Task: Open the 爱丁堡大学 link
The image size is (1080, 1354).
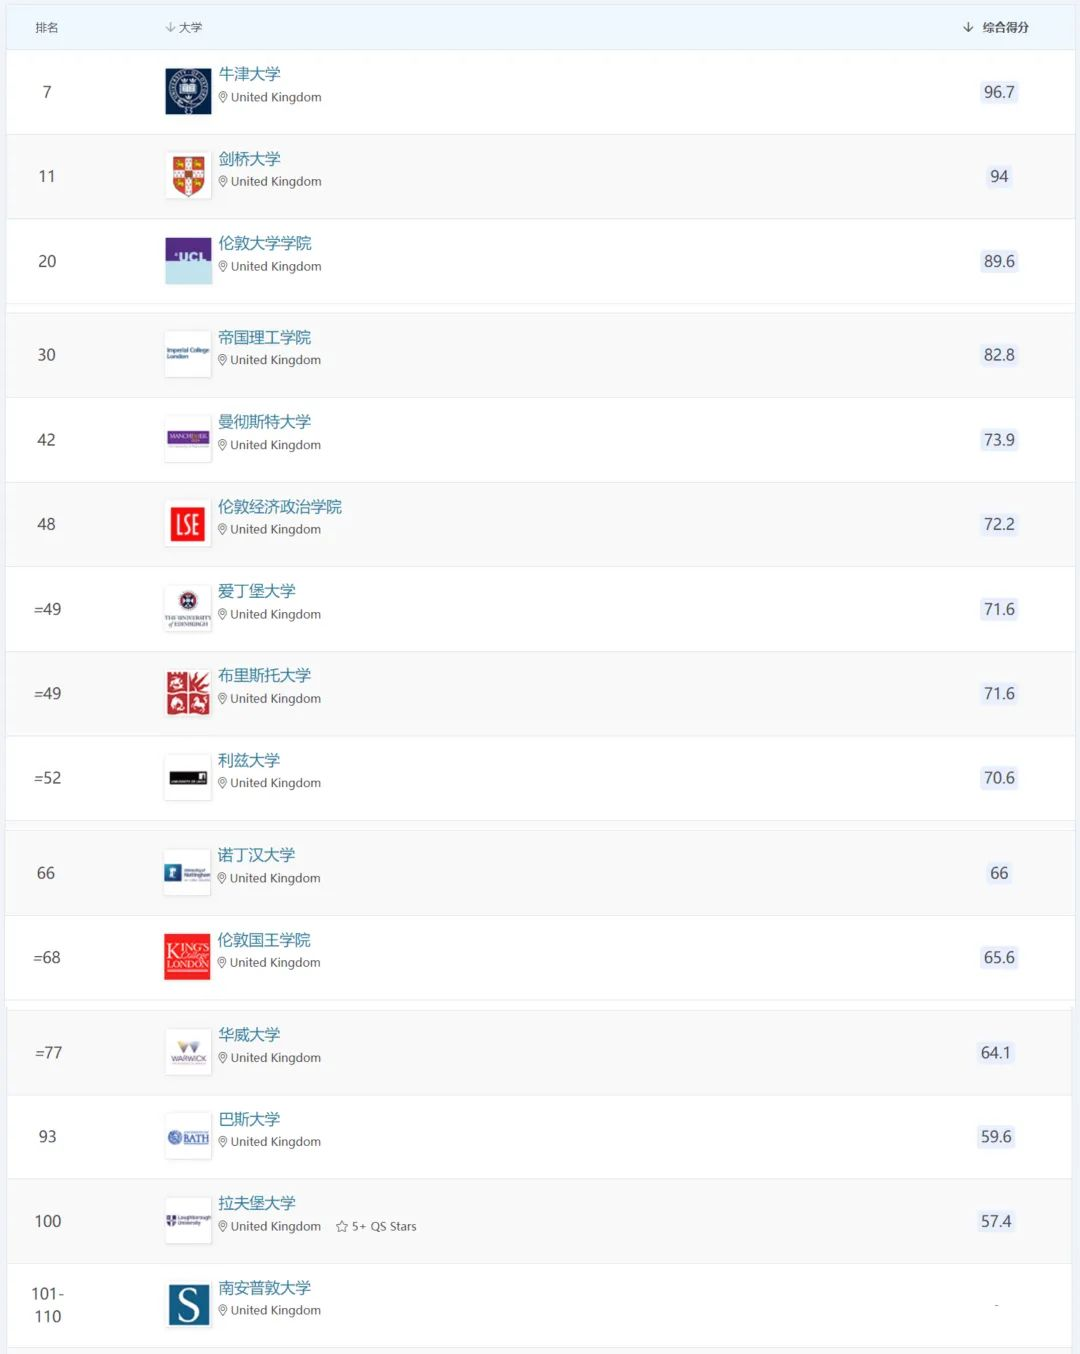Action: coord(257,591)
